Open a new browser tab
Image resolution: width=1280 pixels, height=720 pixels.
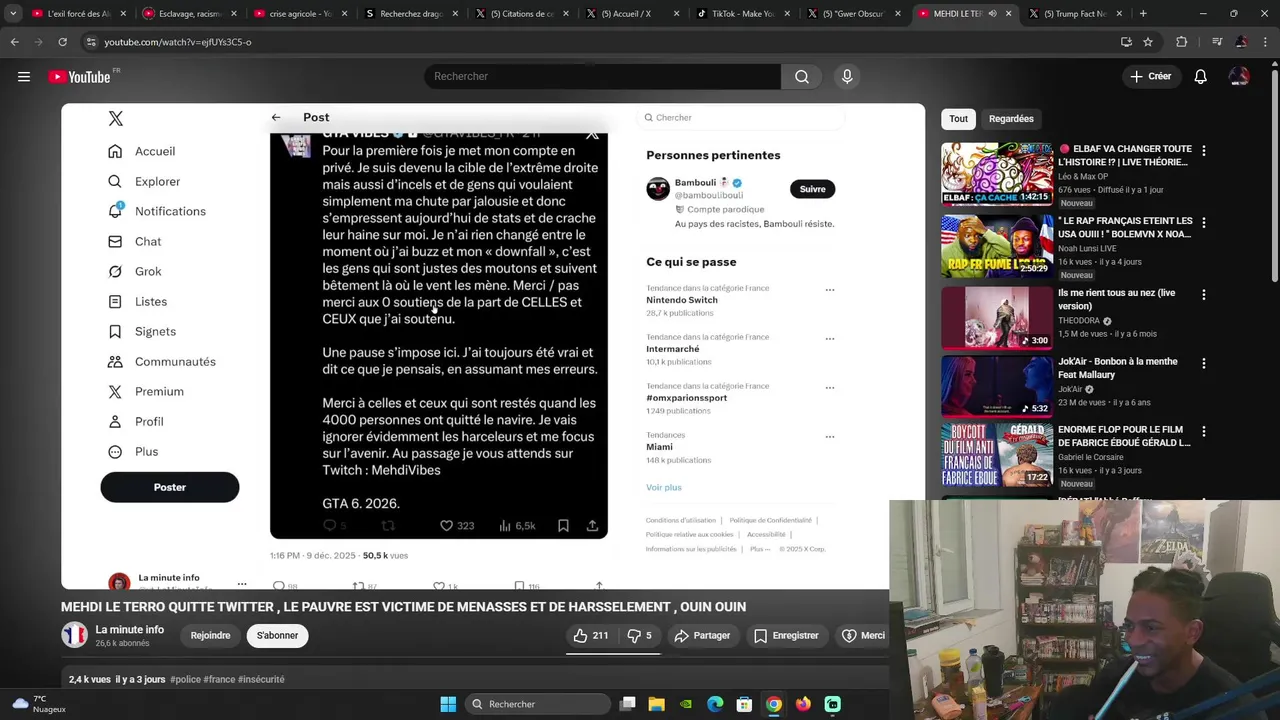click(1143, 14)
